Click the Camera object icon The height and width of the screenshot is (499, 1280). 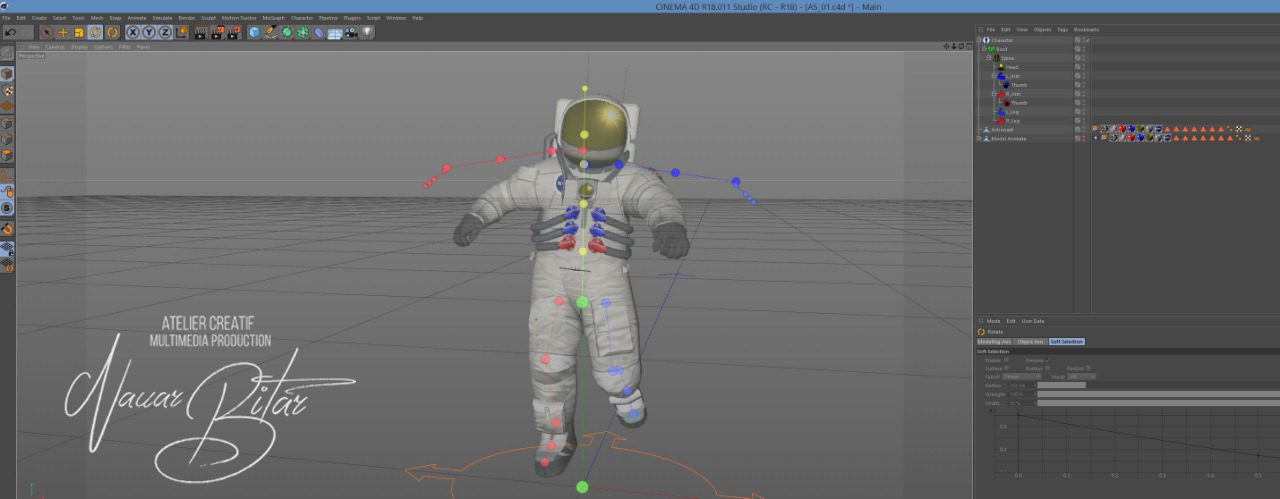pyautogui.click(x=352, y=32)
